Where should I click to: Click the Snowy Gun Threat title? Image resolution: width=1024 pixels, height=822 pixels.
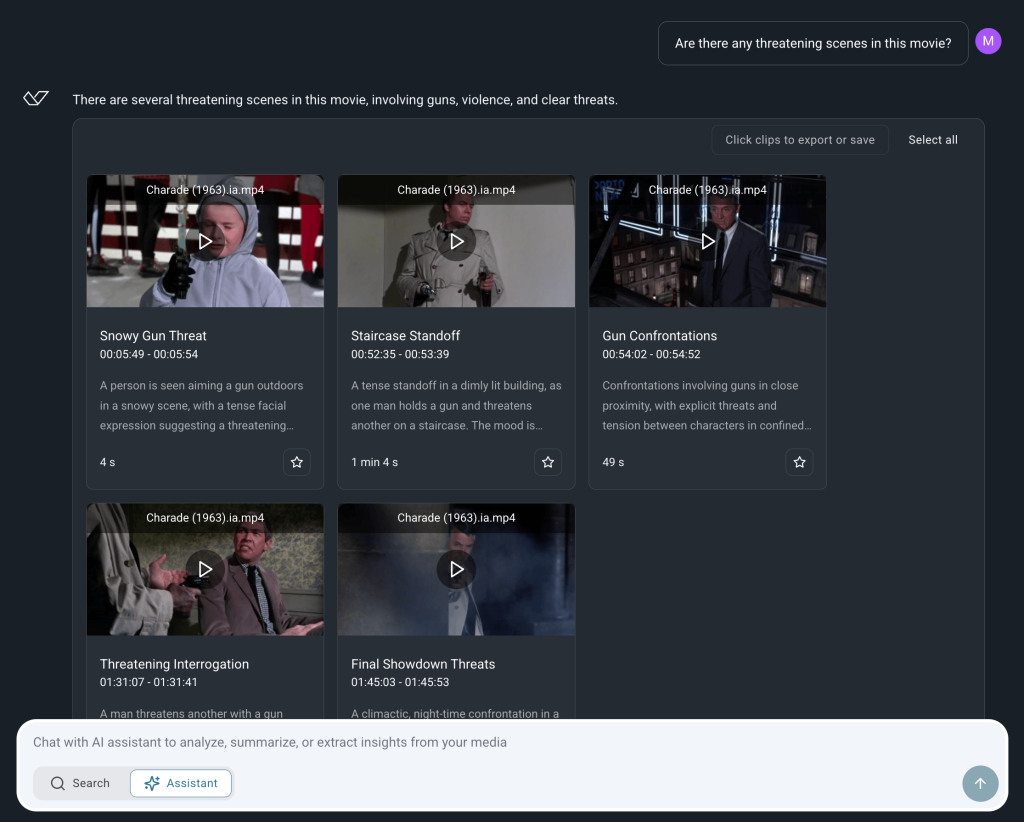153,336
